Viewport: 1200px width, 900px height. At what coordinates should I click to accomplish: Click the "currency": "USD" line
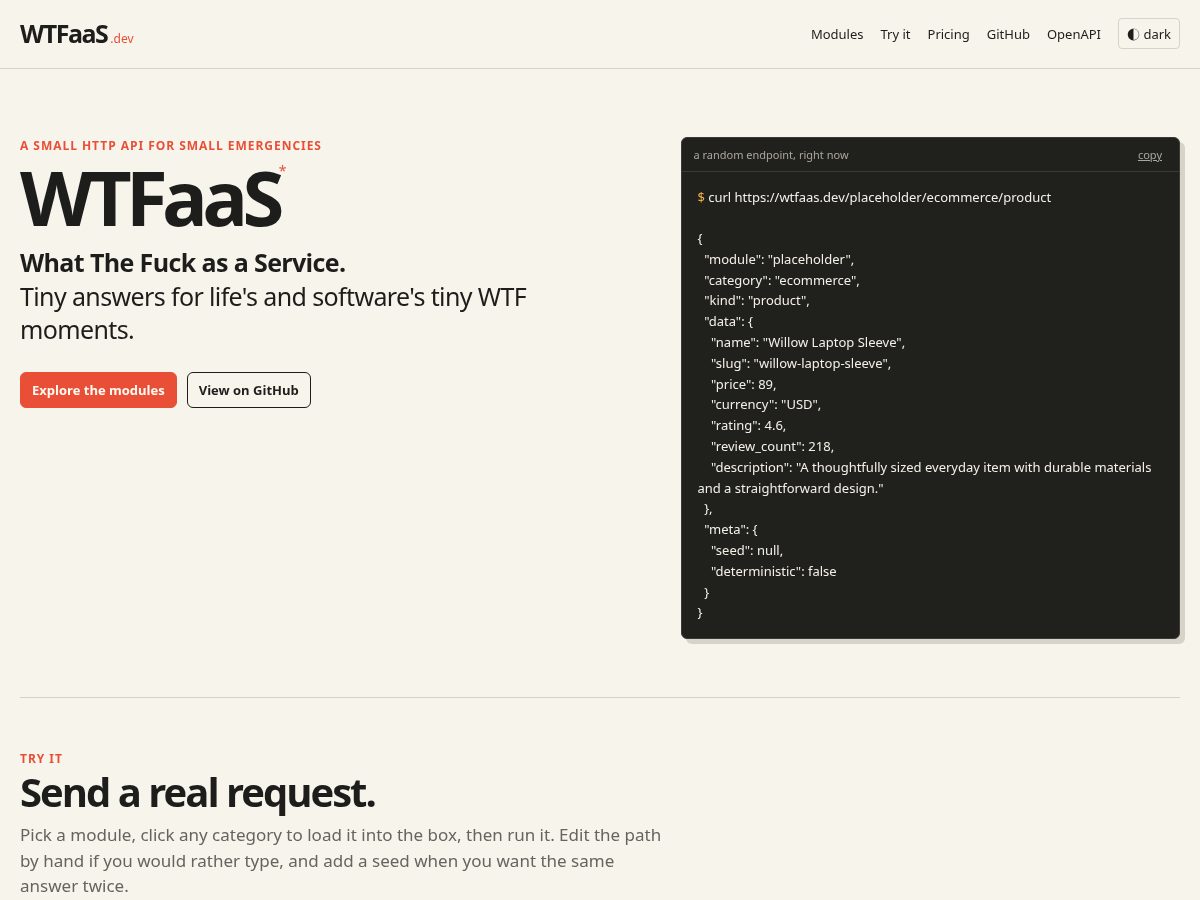(x=766, y=404)
